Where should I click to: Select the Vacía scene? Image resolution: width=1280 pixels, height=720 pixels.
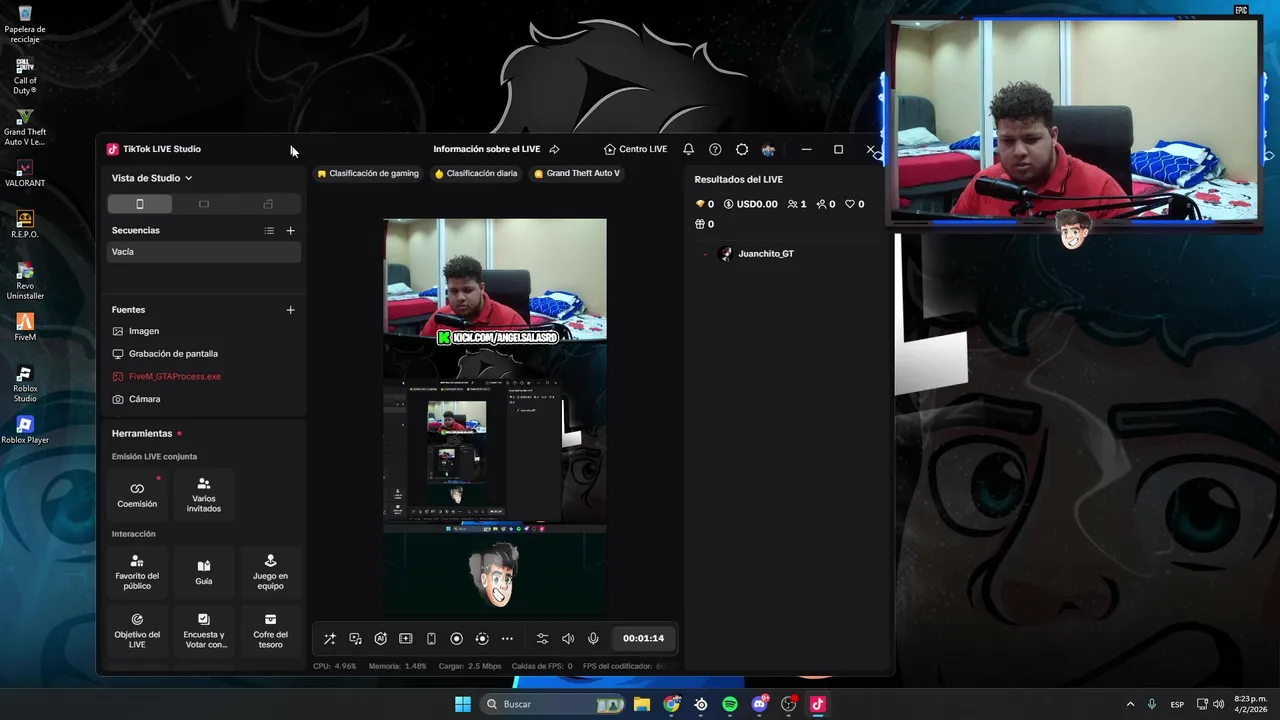pyautogui.click(x=204, y=252)
